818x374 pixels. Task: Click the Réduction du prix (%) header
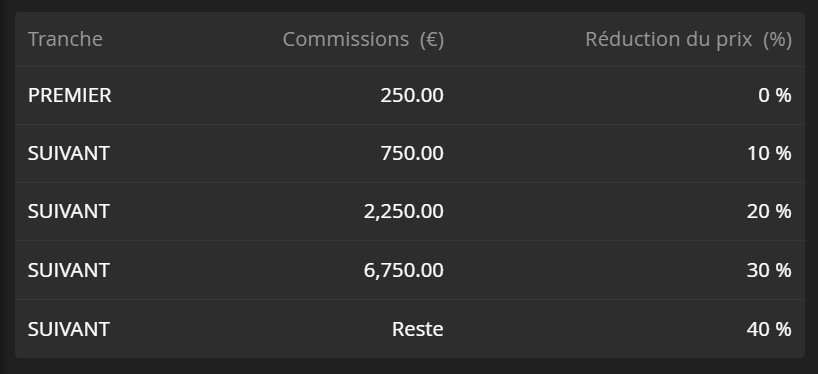(689, 39)
